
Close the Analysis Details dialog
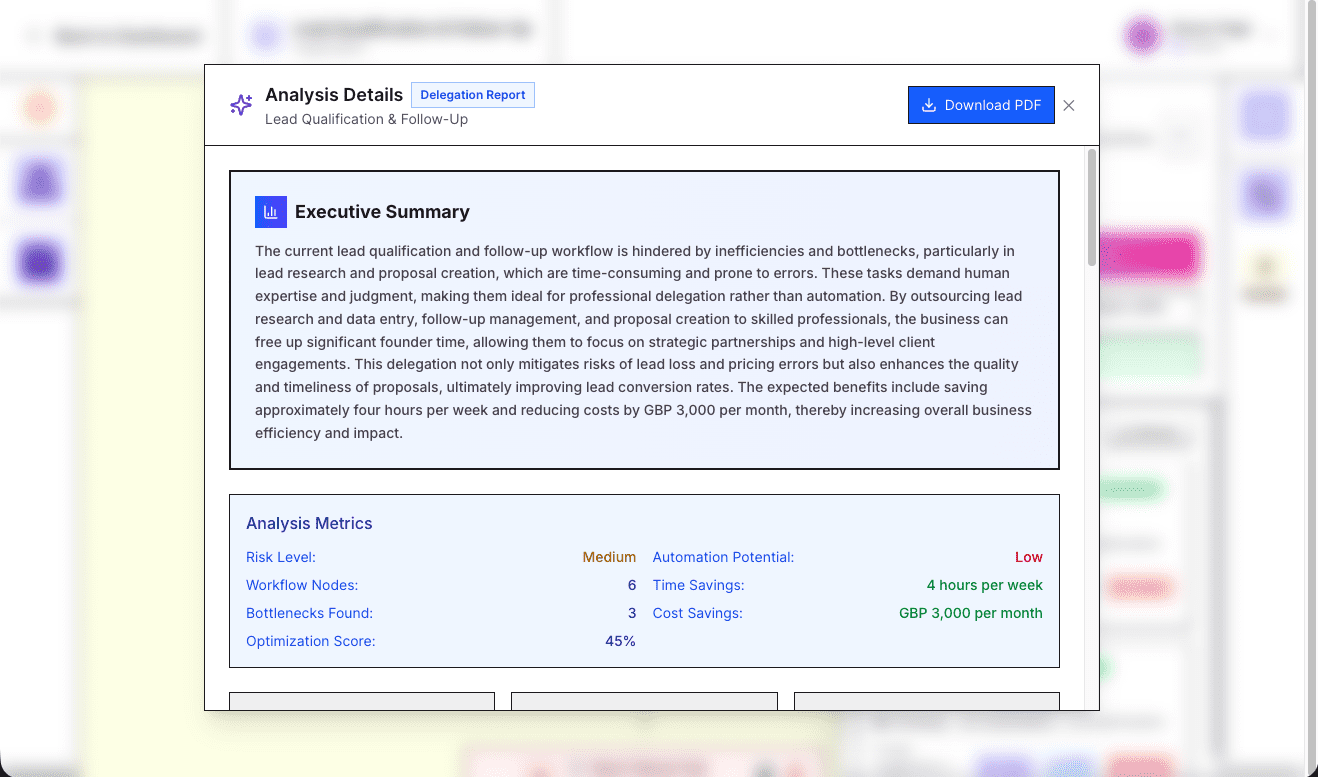pos(1069,105)
